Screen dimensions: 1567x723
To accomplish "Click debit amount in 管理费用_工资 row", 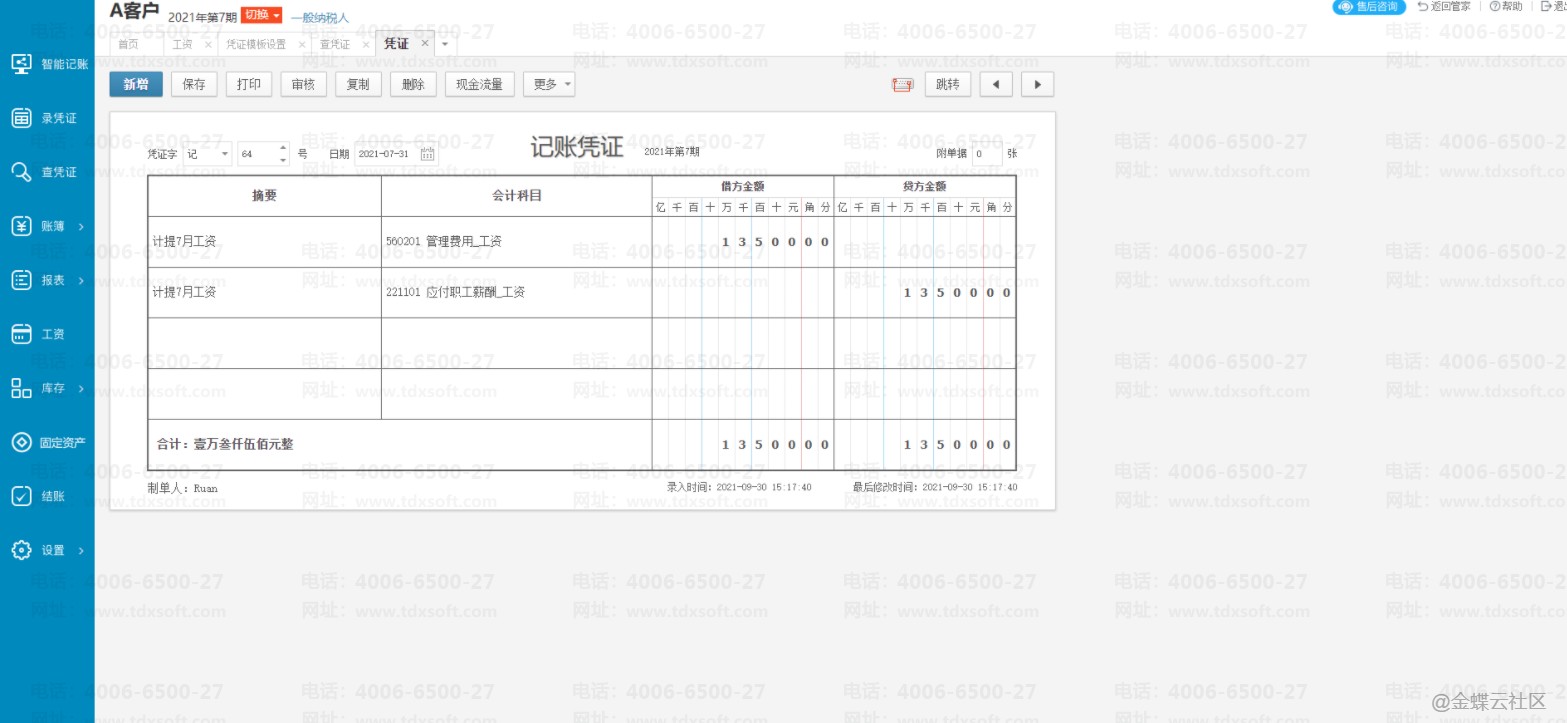I will pyautogui.click(x=743, y=242).
